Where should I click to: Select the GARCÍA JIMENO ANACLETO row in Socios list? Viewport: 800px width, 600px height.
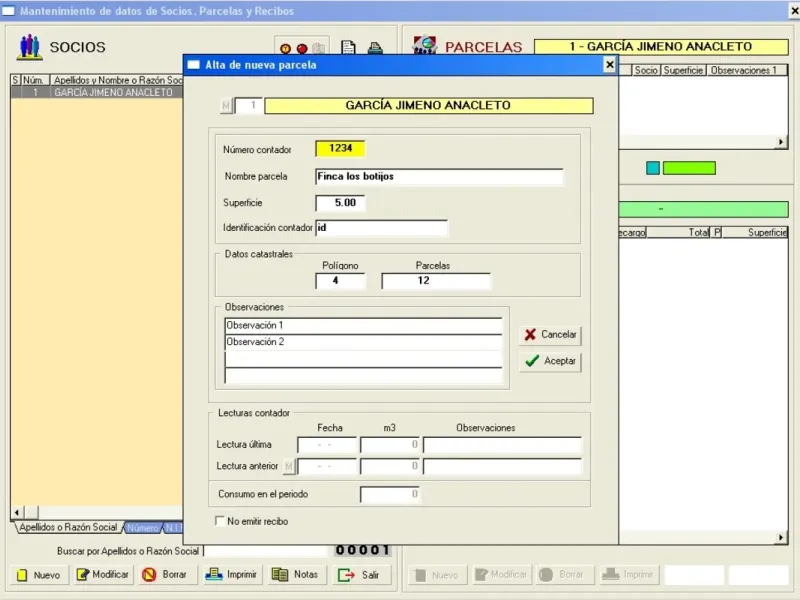[97, 92]
